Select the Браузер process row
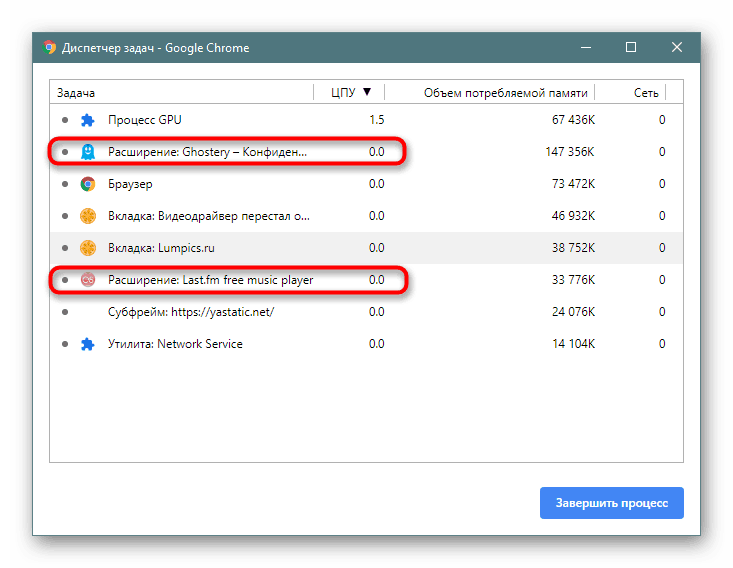The width and height of the screenshot is (733, 568). 130,184
